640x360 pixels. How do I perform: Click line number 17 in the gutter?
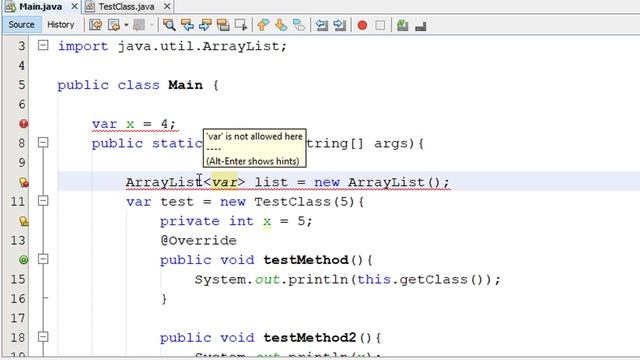(x=18, y=318)
